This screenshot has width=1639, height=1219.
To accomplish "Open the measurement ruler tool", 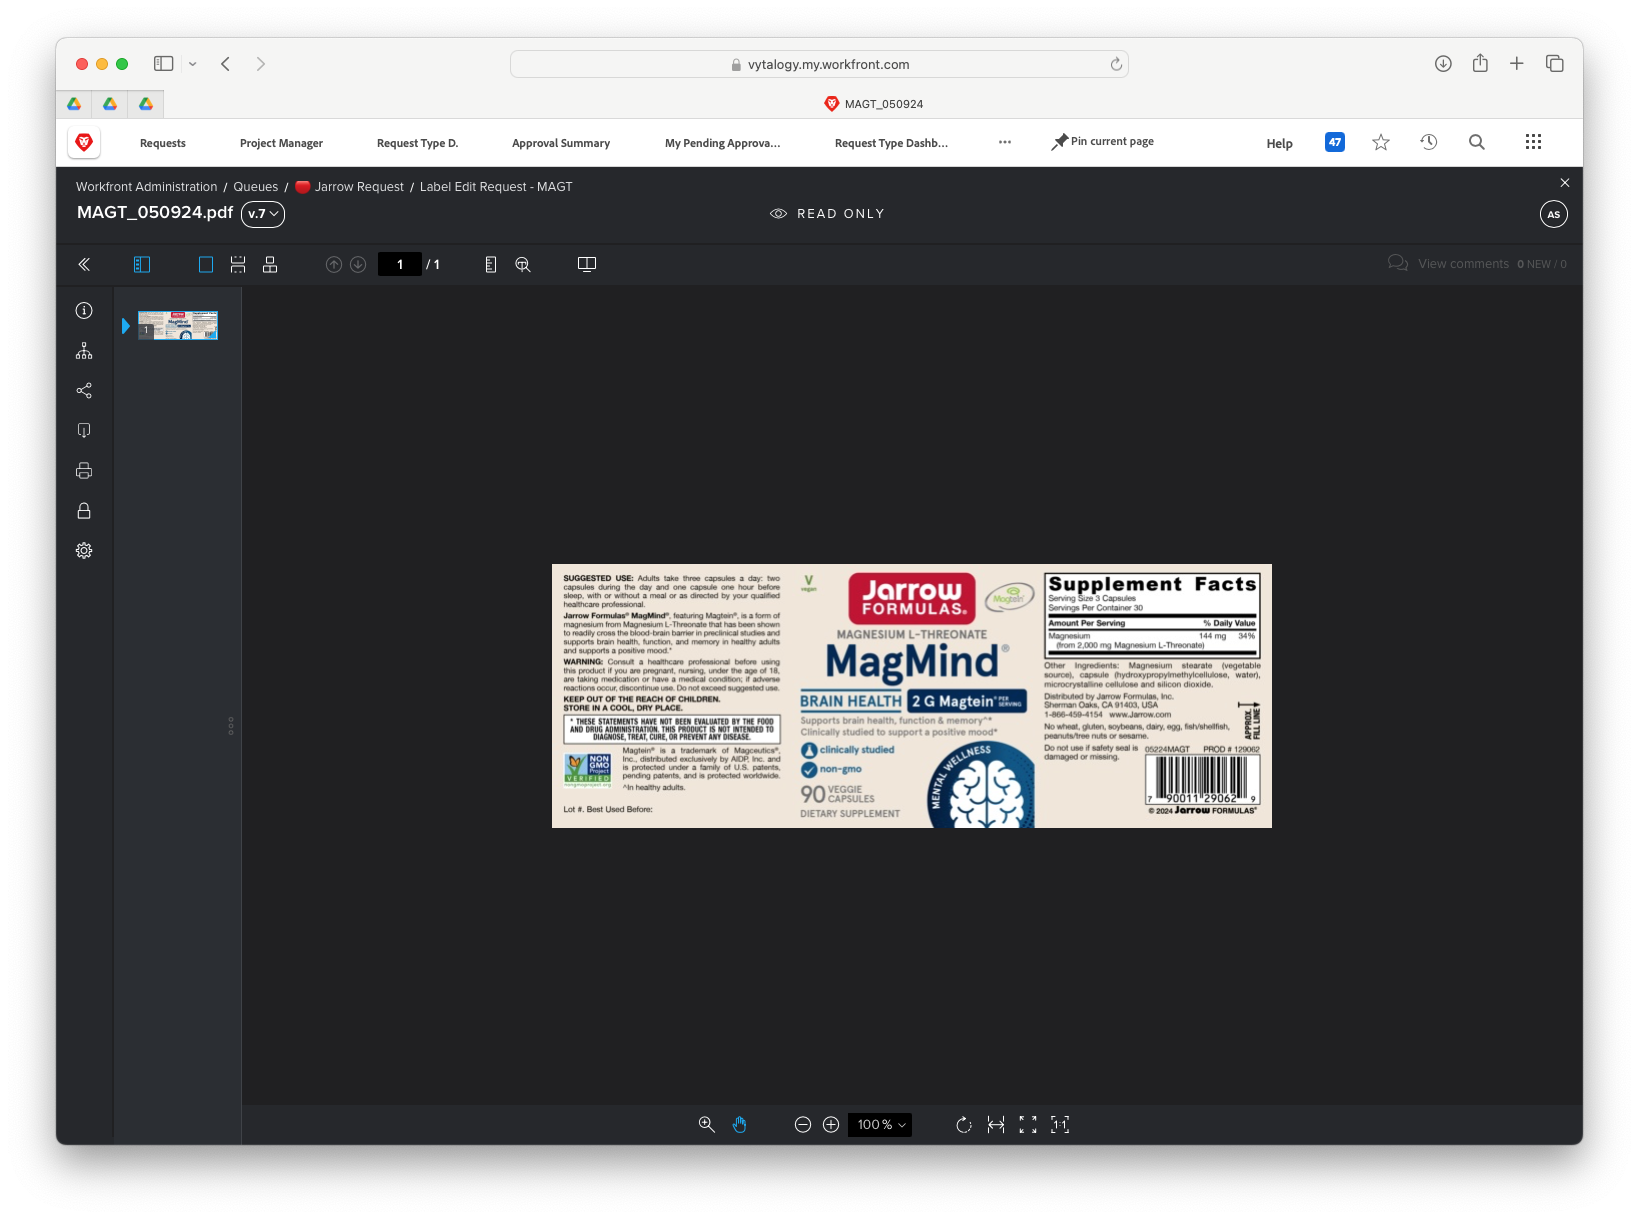I will point(491,264).
